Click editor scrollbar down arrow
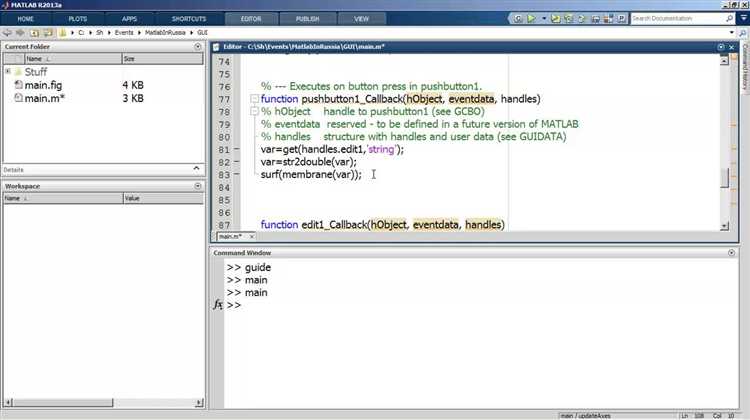750x420 pixels. (724, 226)
